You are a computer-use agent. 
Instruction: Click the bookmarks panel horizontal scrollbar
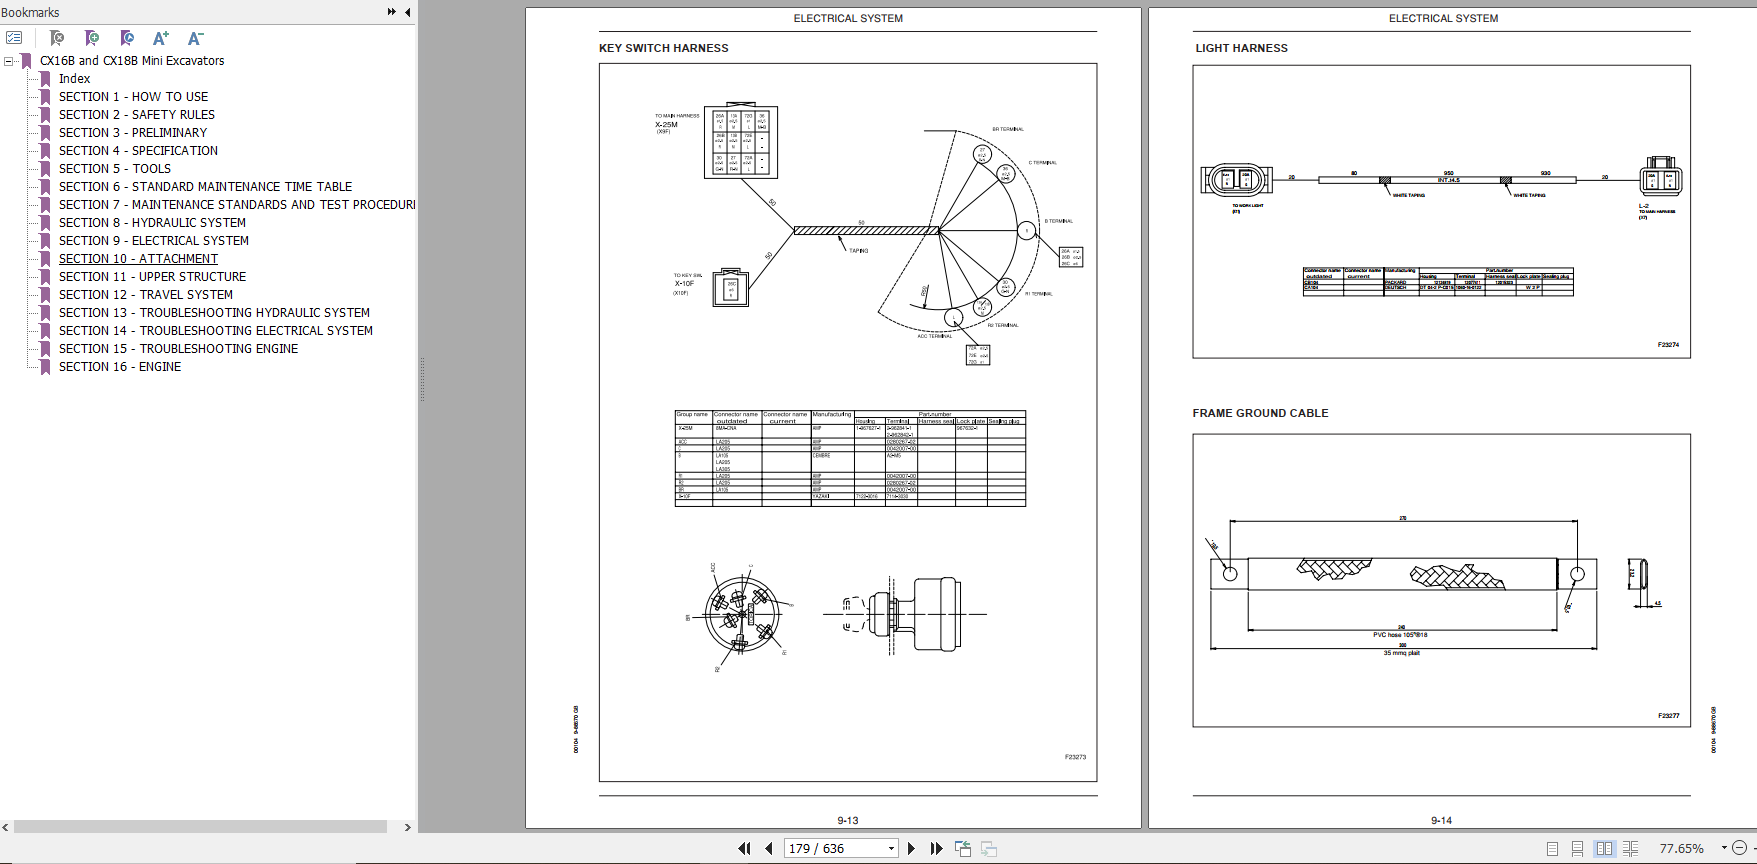(x=200, y=827)
